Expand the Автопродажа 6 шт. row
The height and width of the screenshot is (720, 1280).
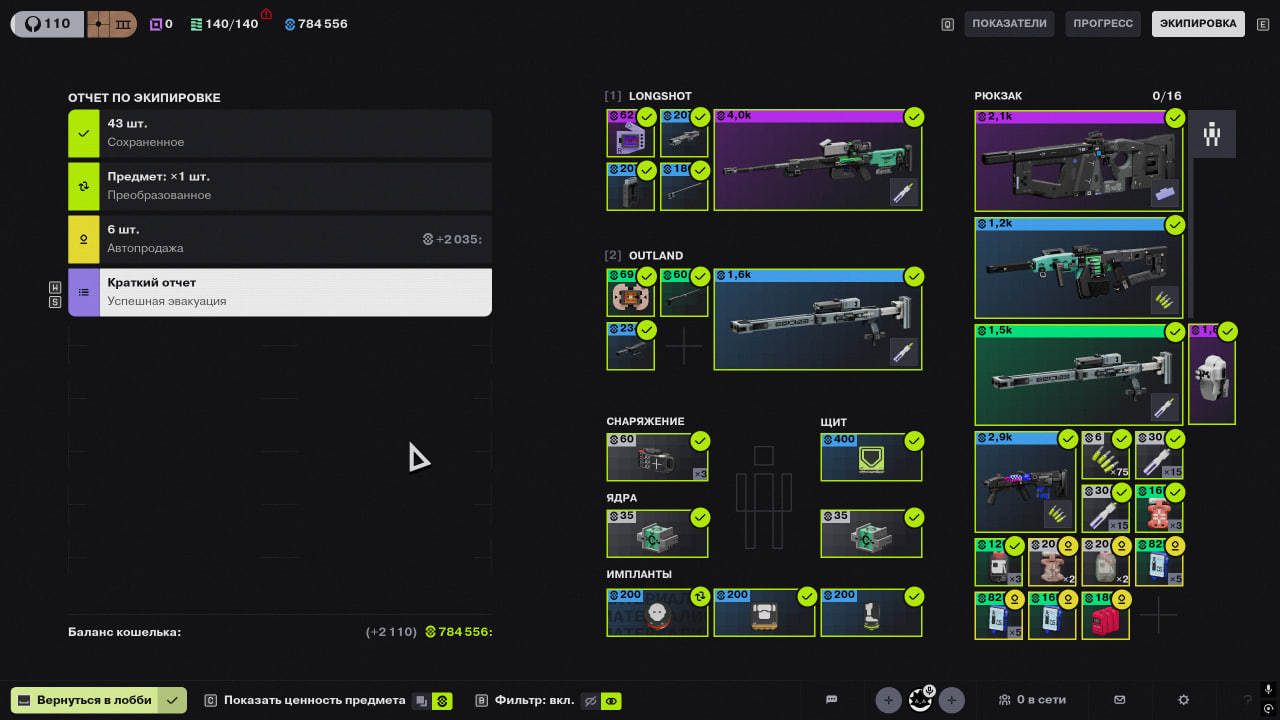[280, 239]
